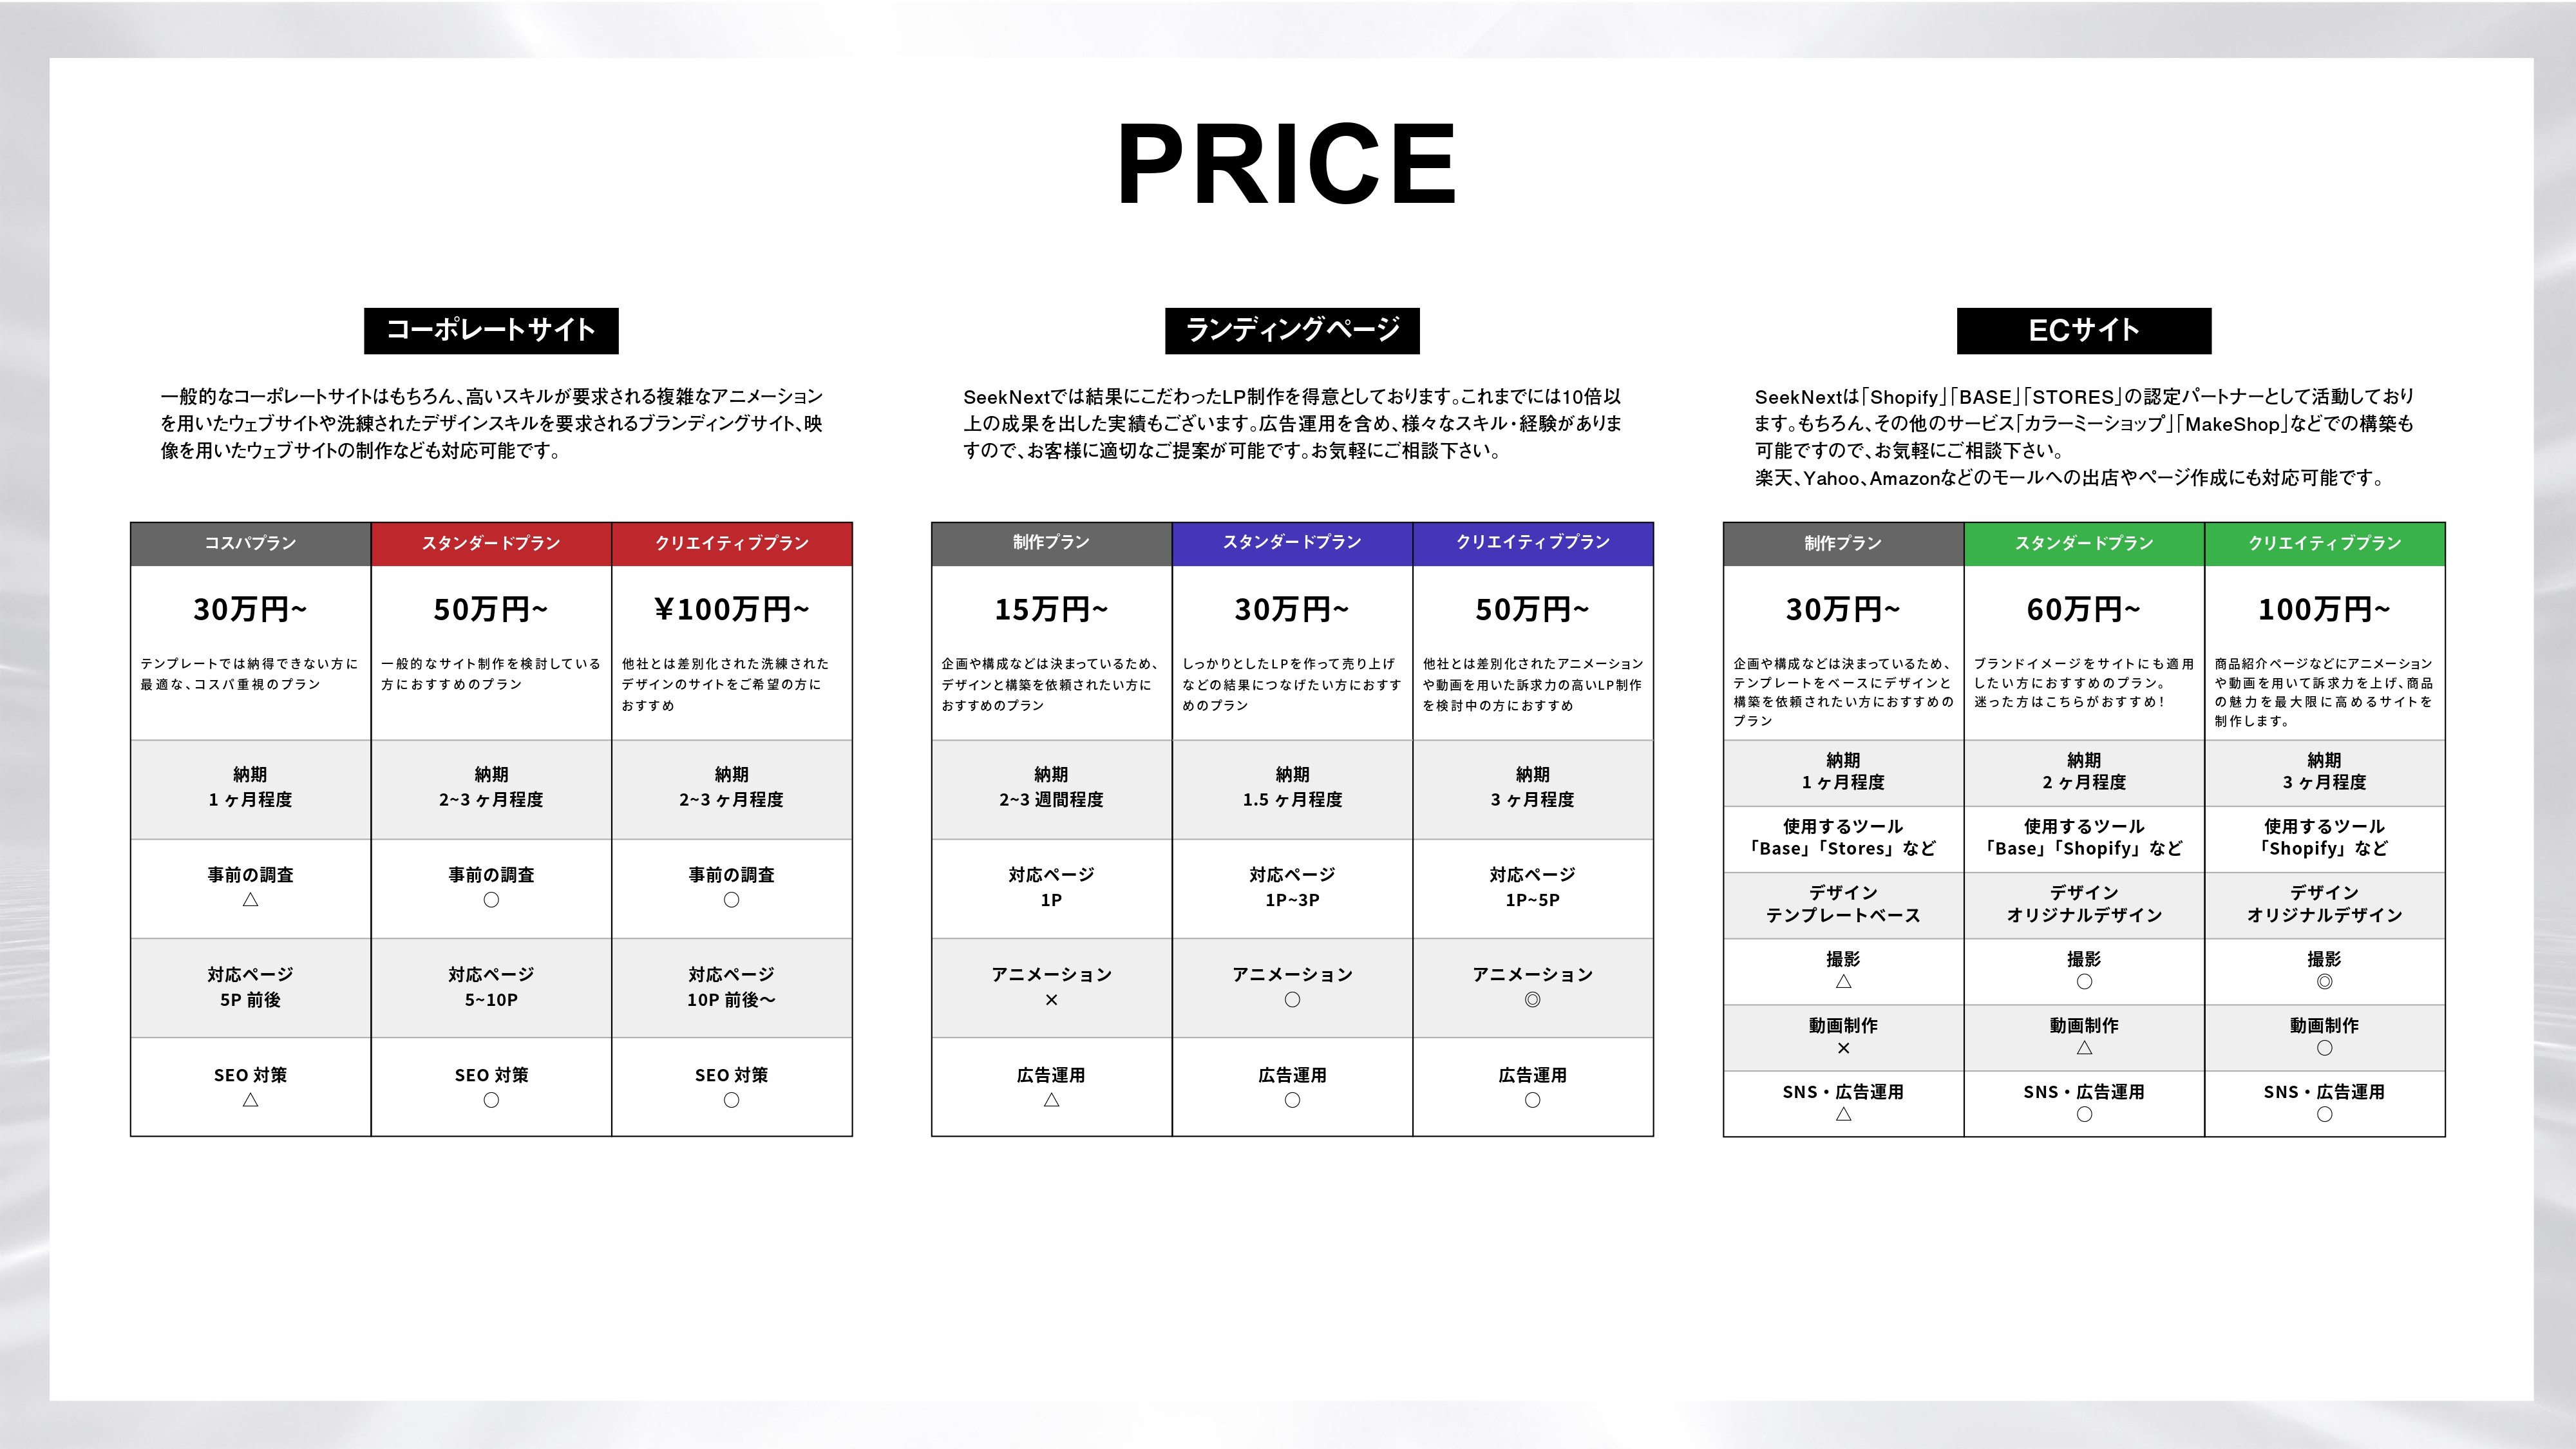Image resolution: width=2576 pixels, height=1449 pixels.
Task: Select the gray コスパプラン header
Action: tap(250, 543)
